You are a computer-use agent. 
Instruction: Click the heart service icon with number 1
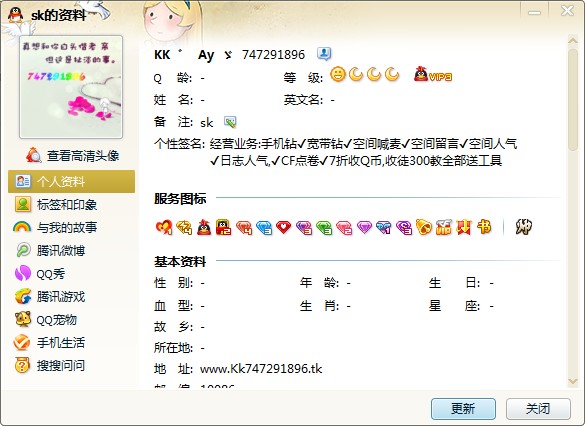point(164,227)
